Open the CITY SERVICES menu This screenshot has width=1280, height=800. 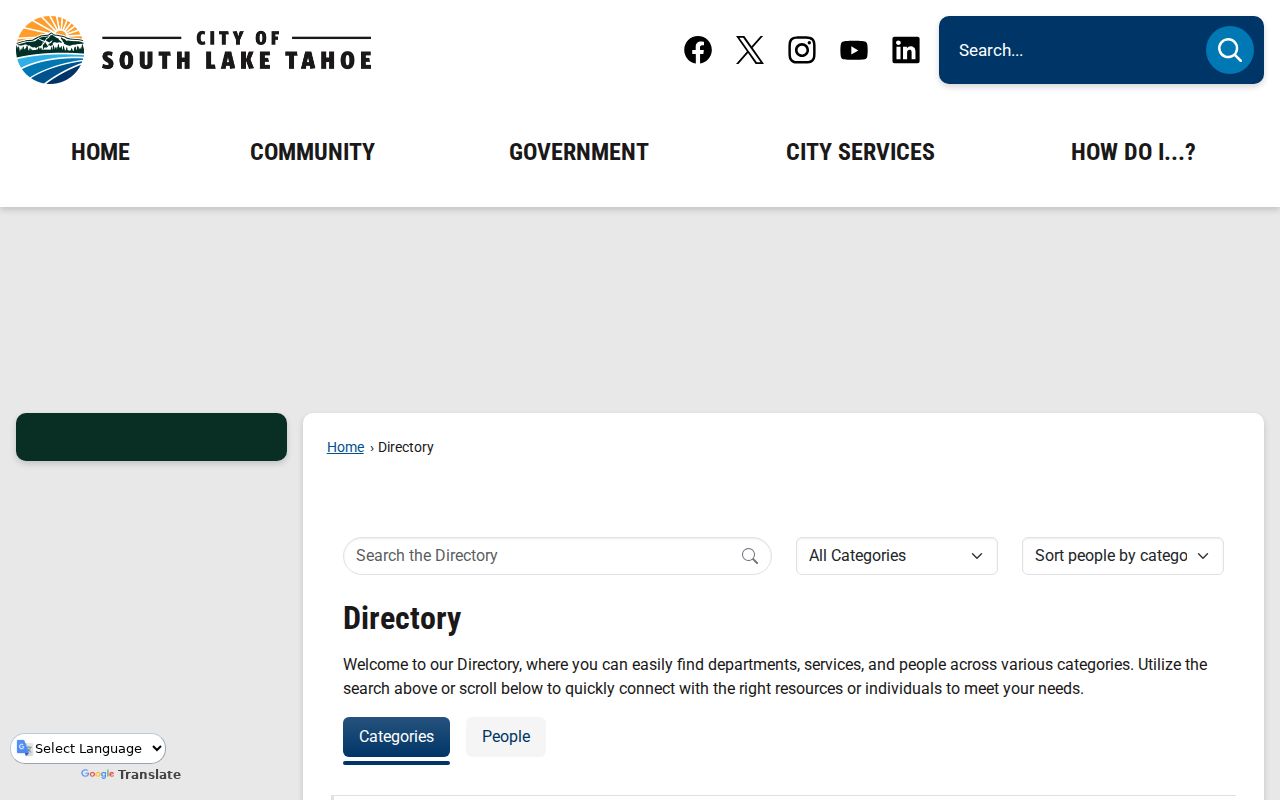[860, 152]
